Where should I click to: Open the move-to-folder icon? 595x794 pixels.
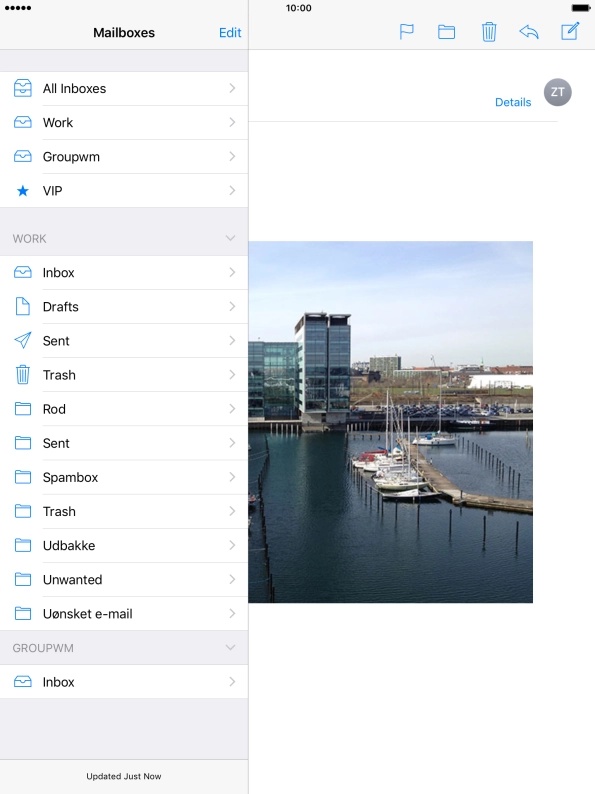(446, 32)
